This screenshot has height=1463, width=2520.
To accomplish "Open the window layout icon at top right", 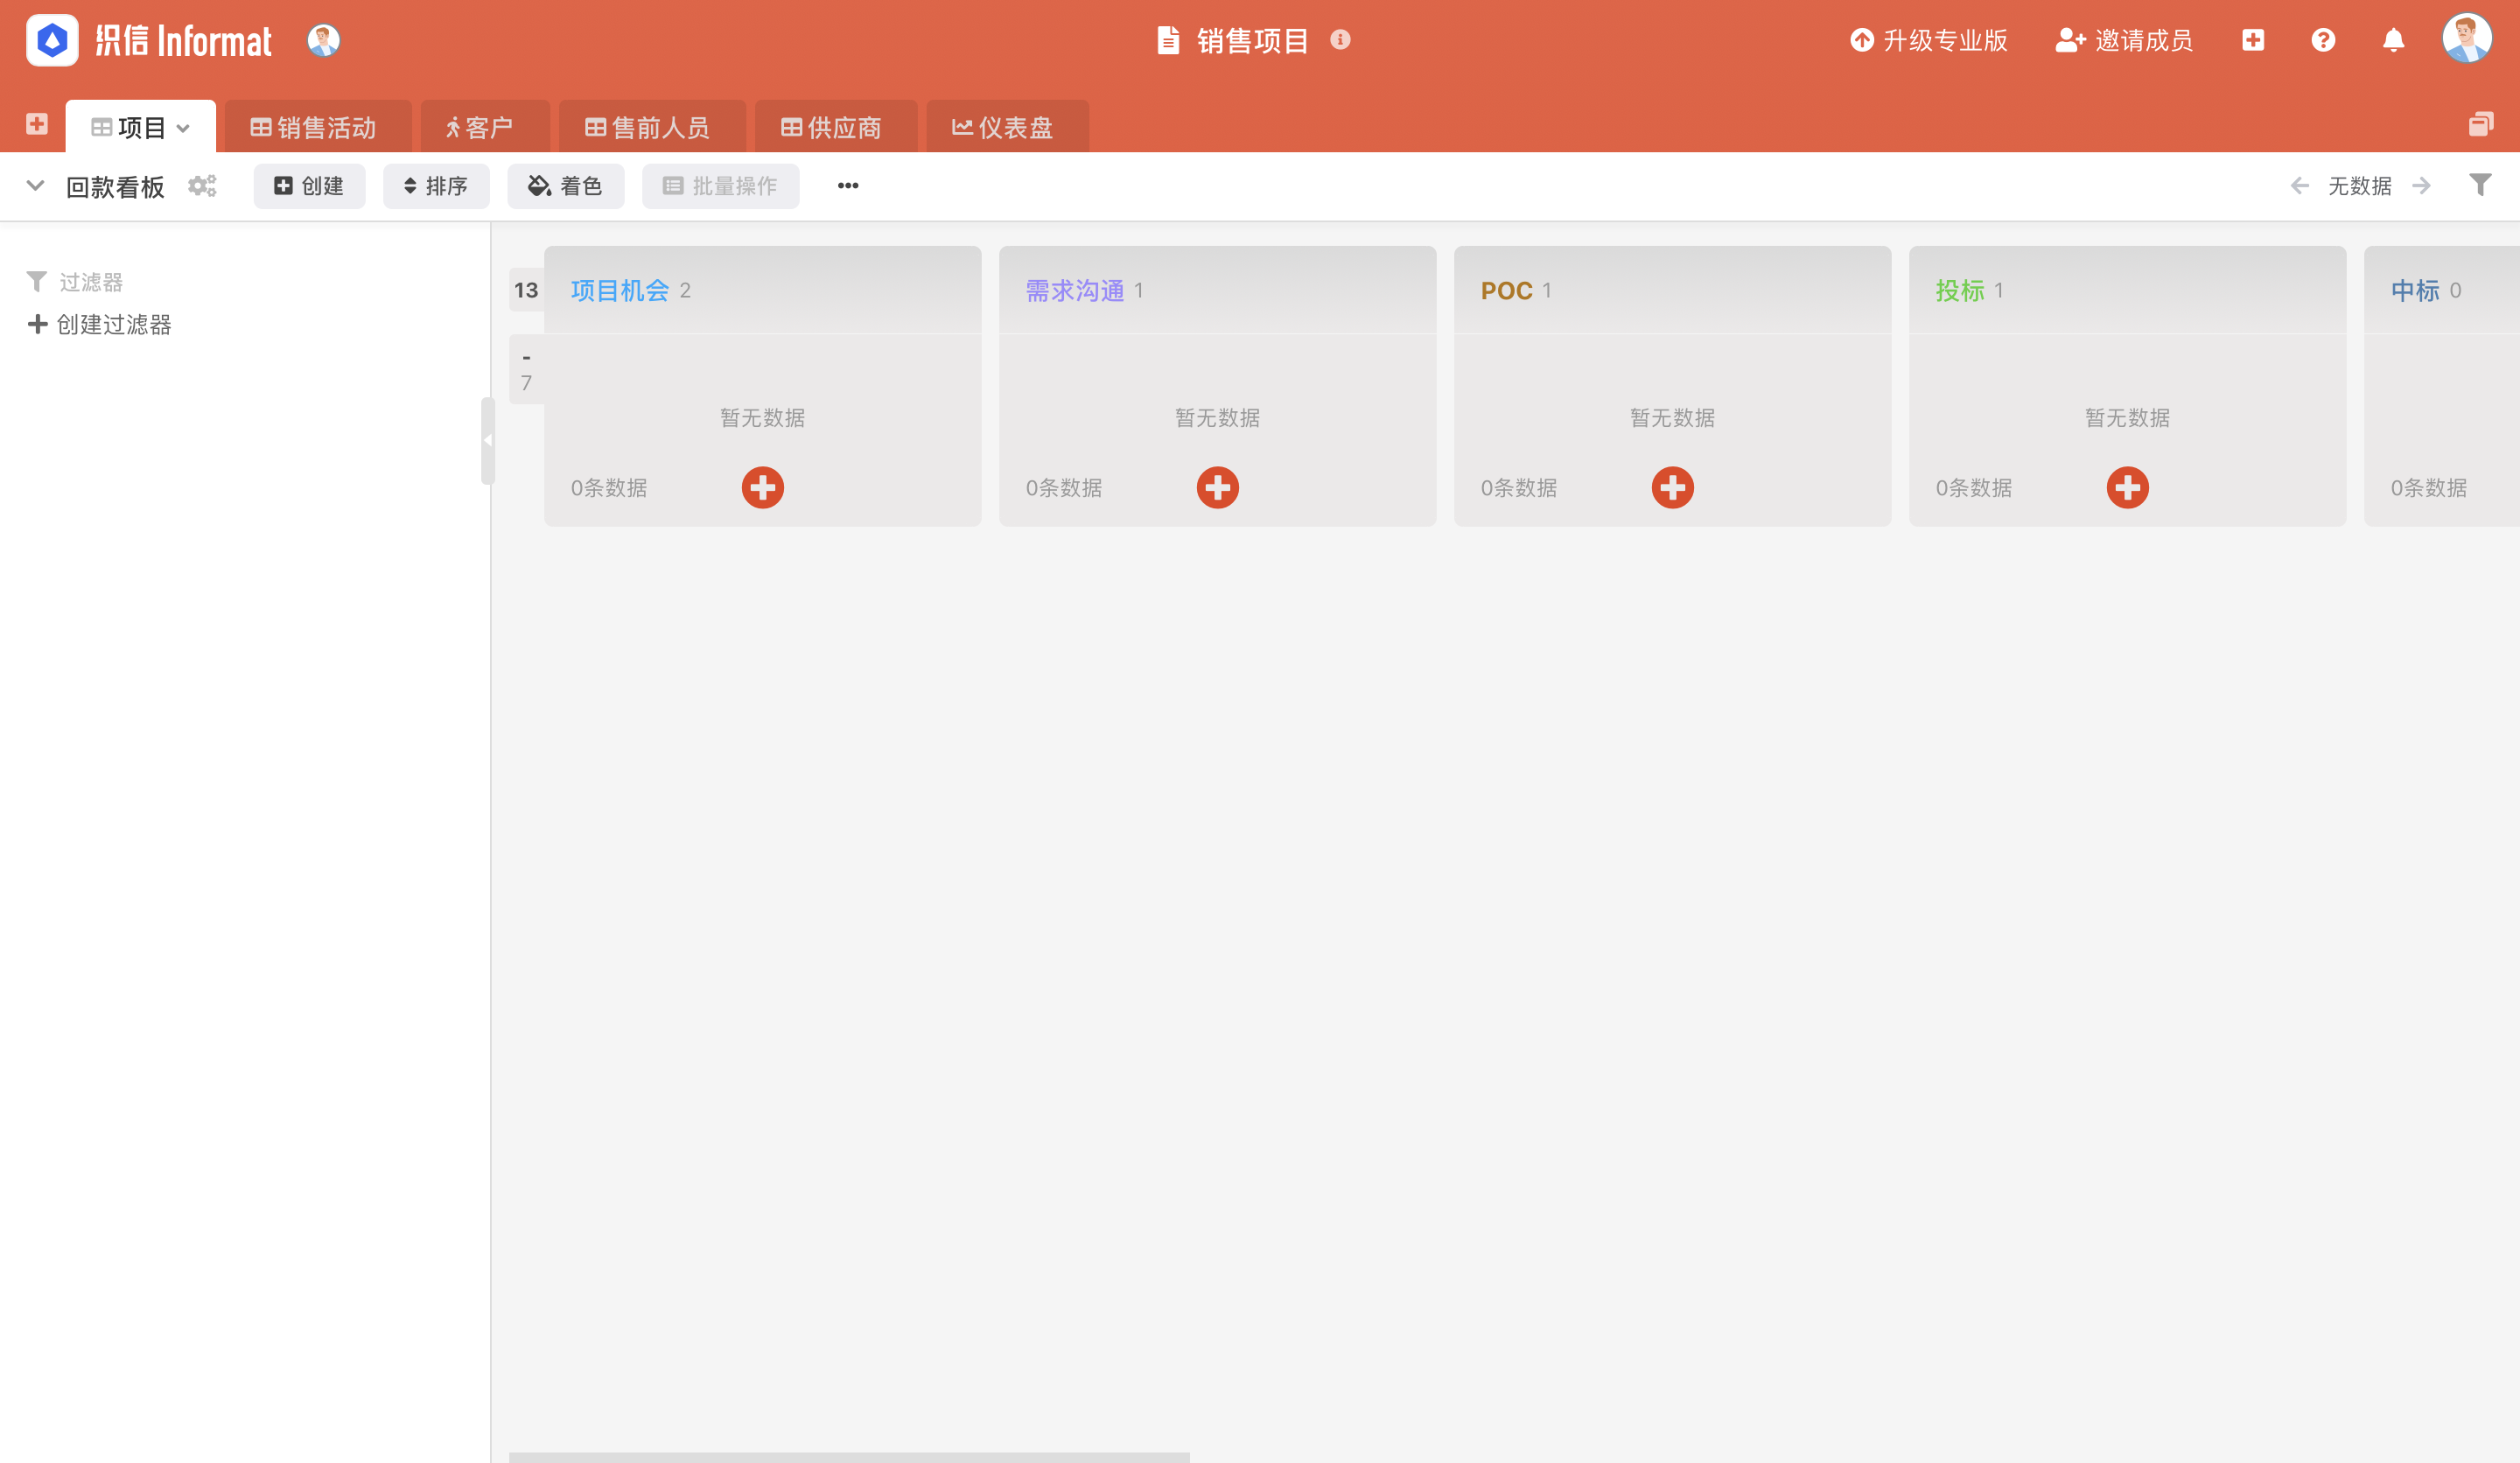I will (x=2480, y=125).
